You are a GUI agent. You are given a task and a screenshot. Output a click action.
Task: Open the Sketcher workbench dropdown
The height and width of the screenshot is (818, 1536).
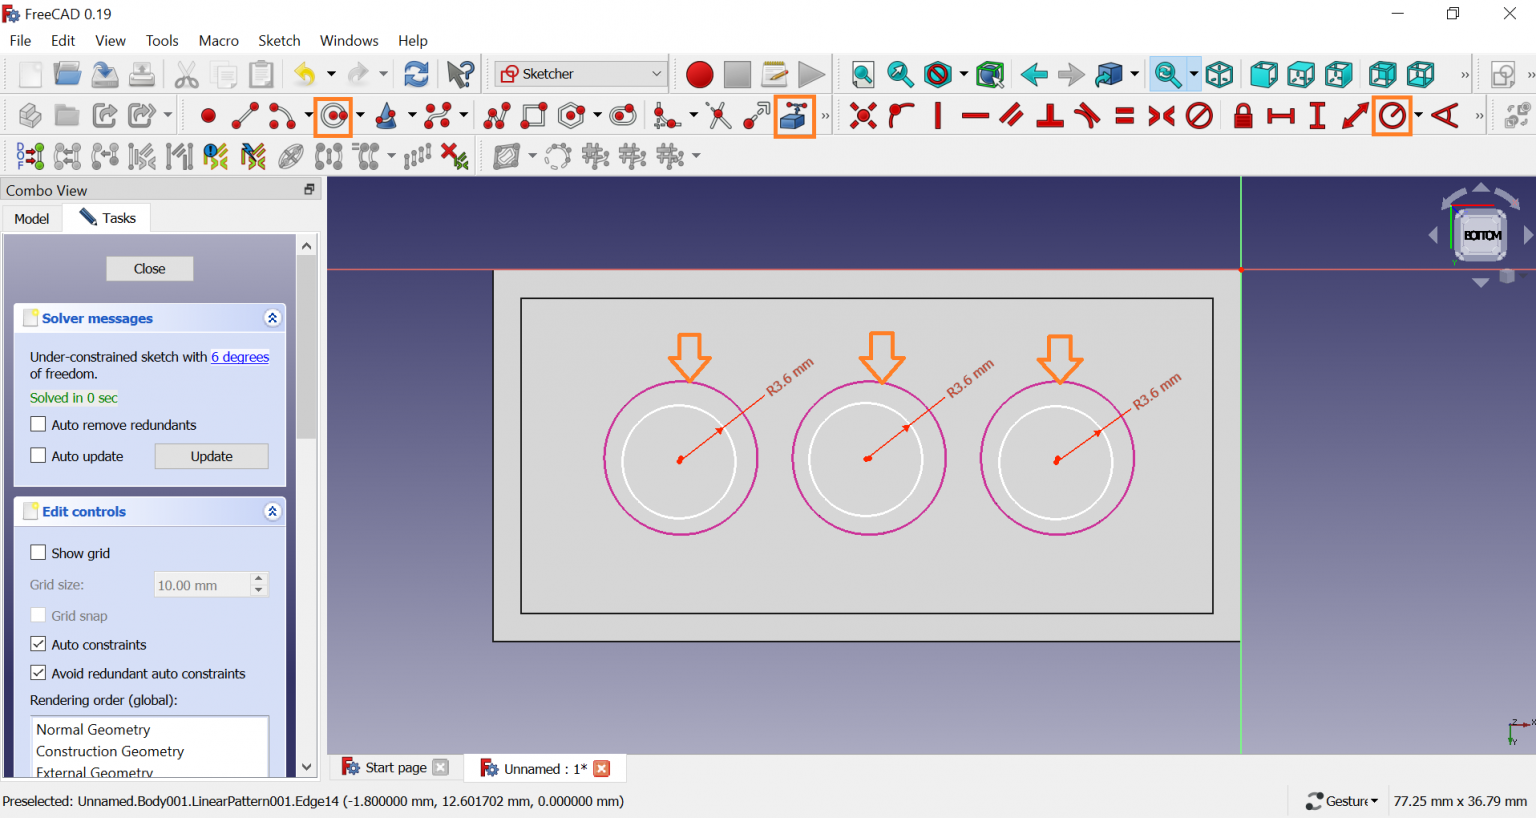580,74
